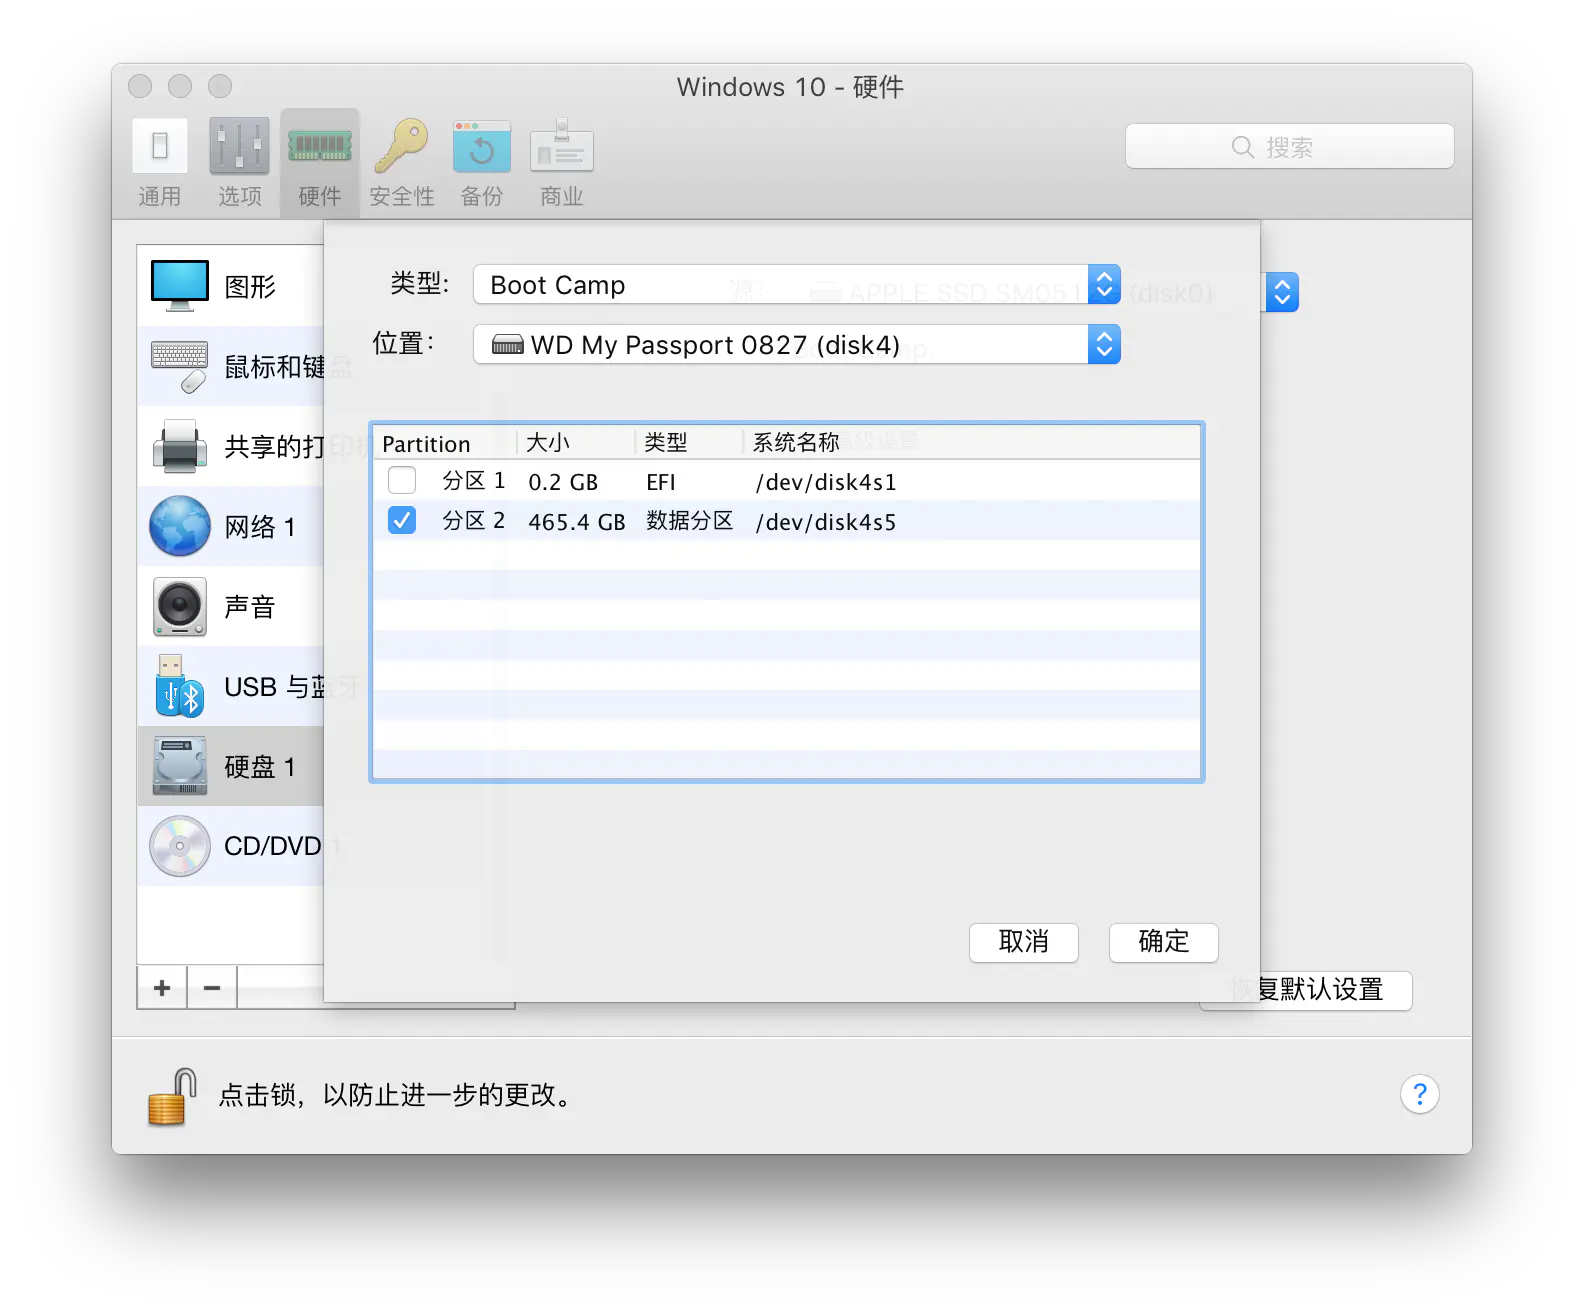
Task: Click the 分区 2 partition name
Action: click(x=474, y=521)
